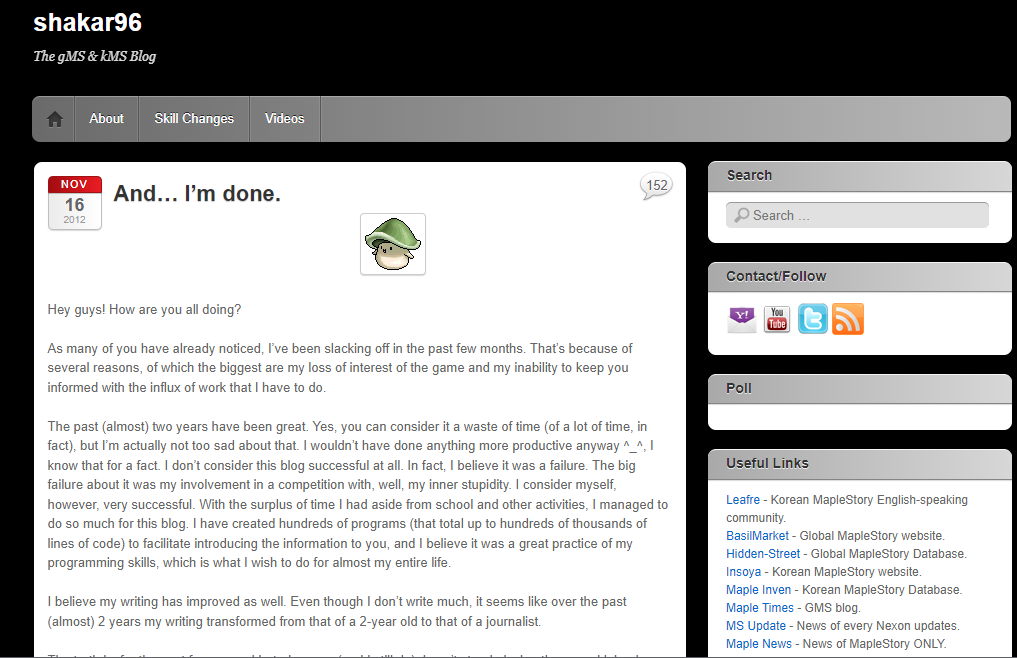Screen dimensions: 1017x658
Task: Open the Twitter follow icon
Action: coord(812,319)
